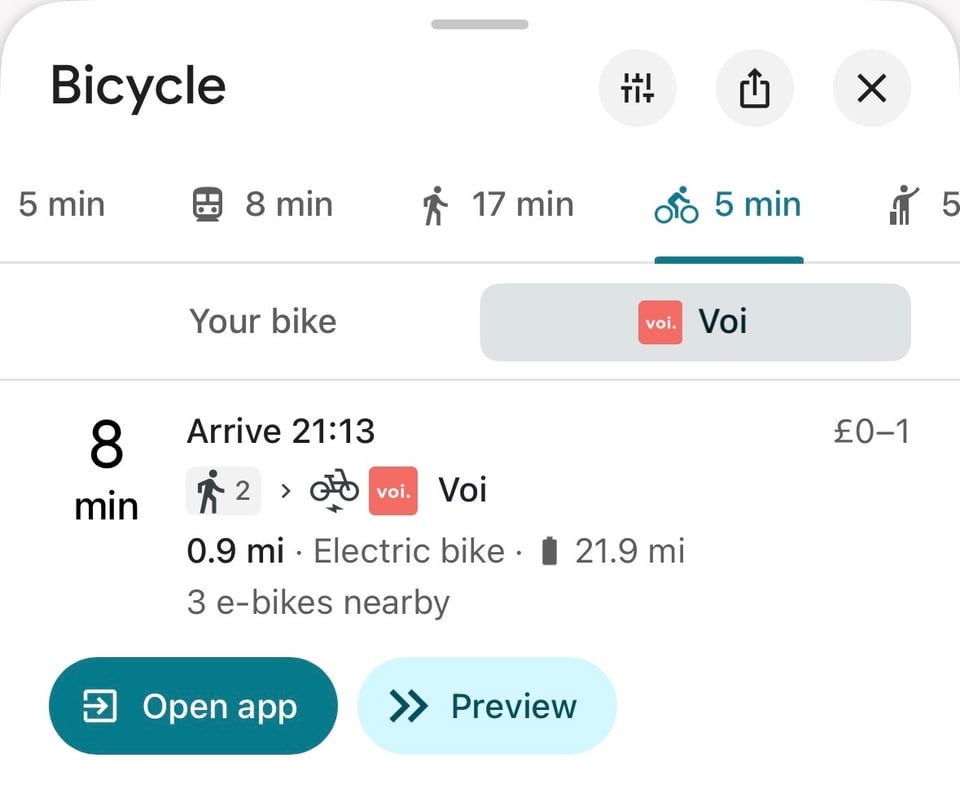Close the Bicycle directions panel
Screen dimensions: 960x793
click(872, 89)
